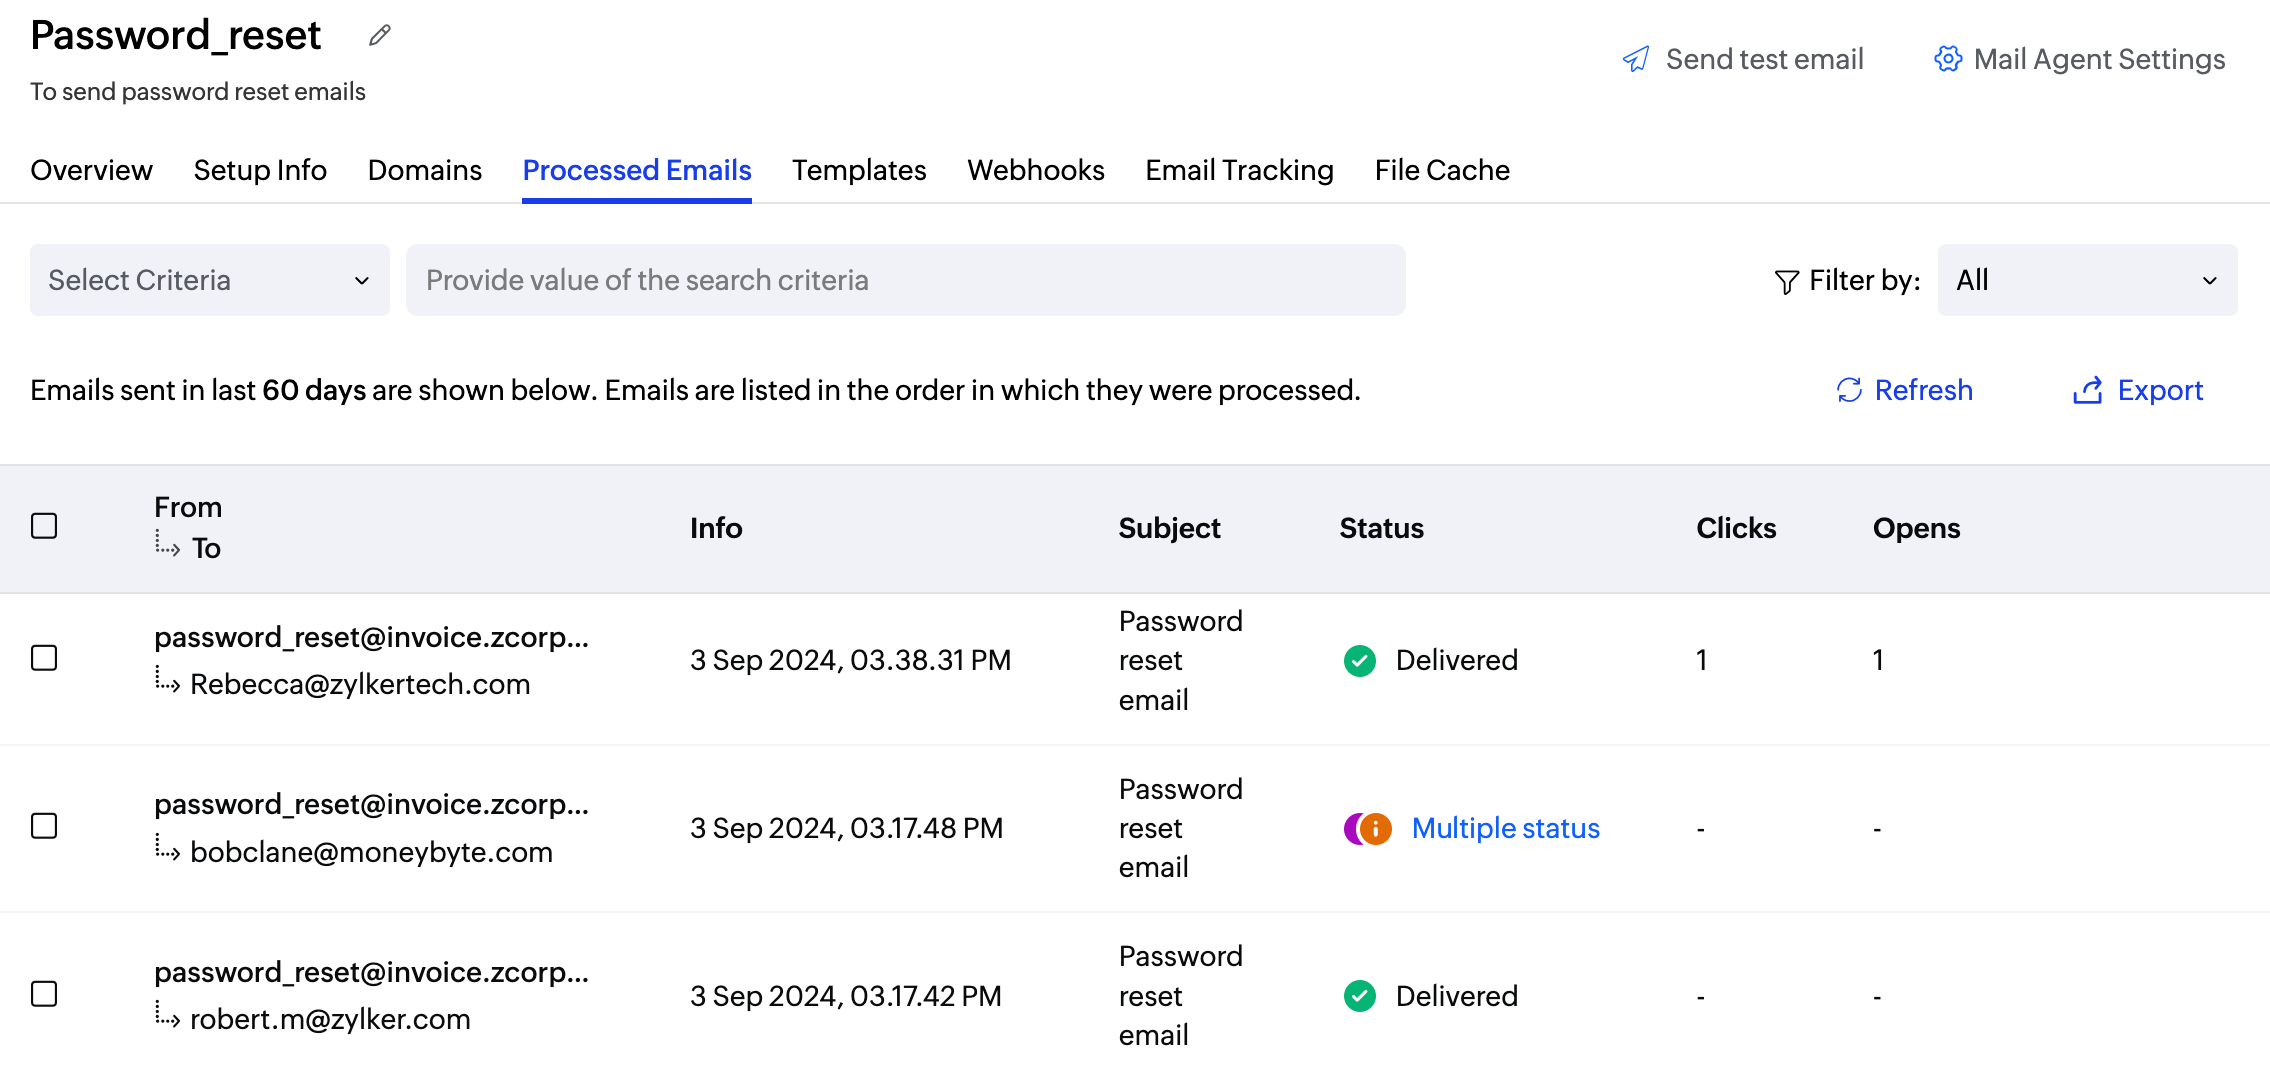Click green Delivered checkmark for robert.m email
Viewport: 2270px width, 1074px height.
click(1359, 996)
